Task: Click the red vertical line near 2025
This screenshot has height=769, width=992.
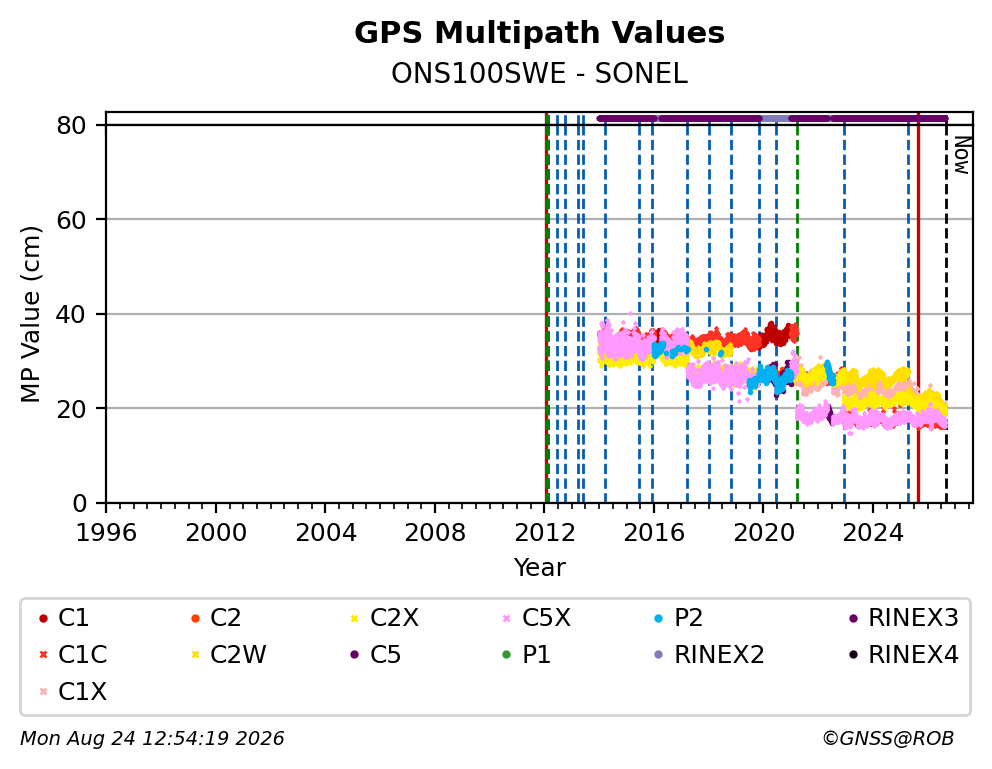Action: point(919,307)
